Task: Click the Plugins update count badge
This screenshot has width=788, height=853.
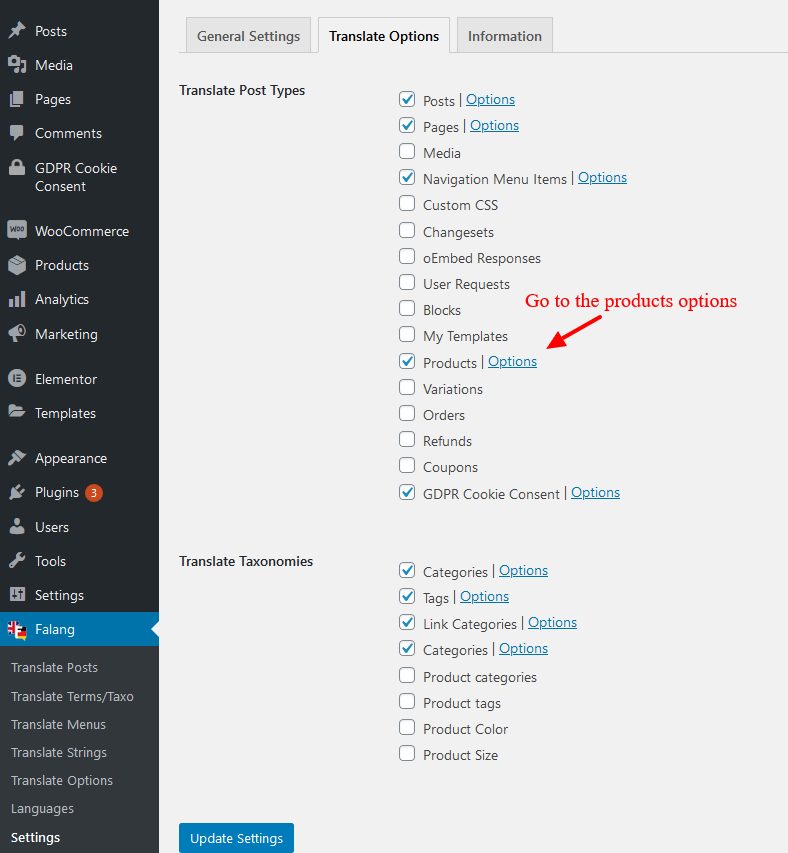Action: click(x=94, y=493)
